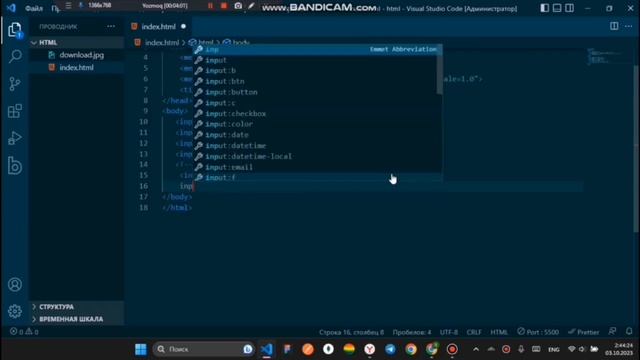Click html in the breadcrumb
Screen dimensions: 640x360
pos(205,42)
